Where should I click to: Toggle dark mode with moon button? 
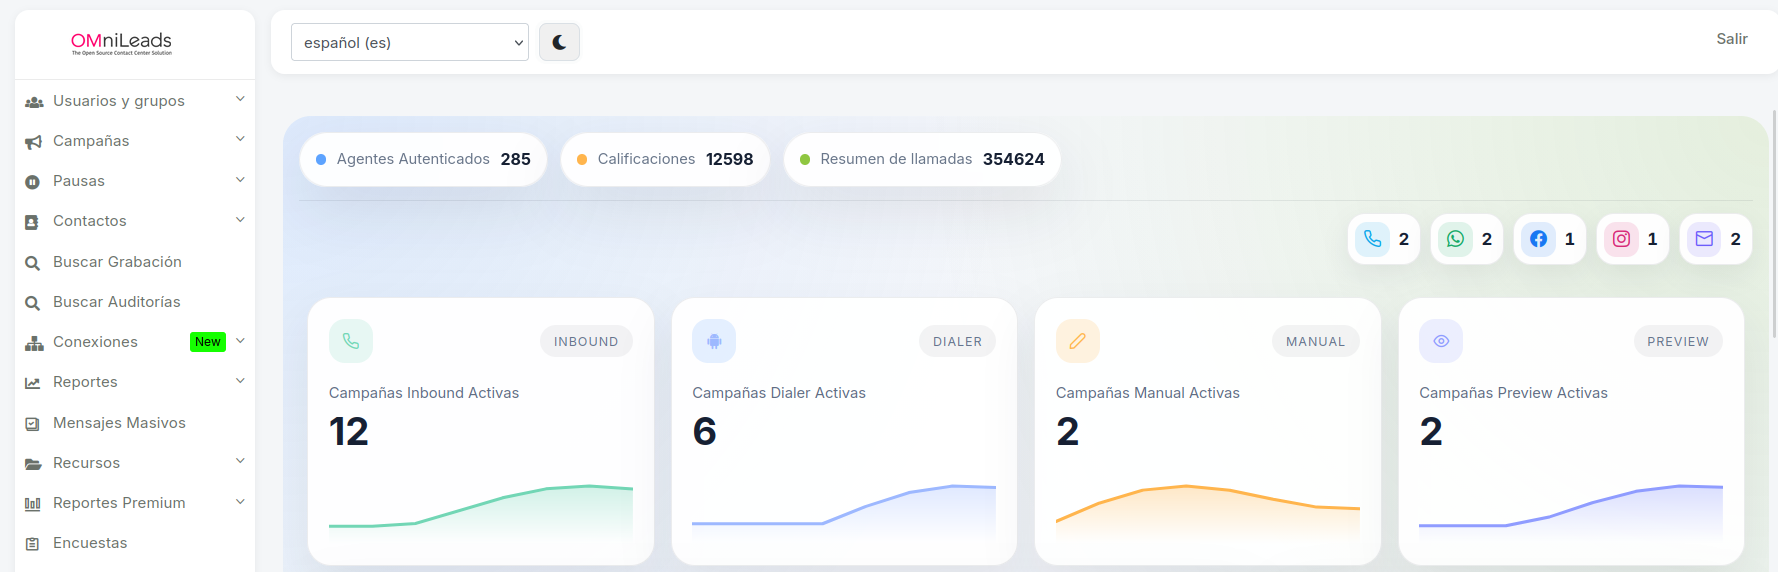coord(559,42)
